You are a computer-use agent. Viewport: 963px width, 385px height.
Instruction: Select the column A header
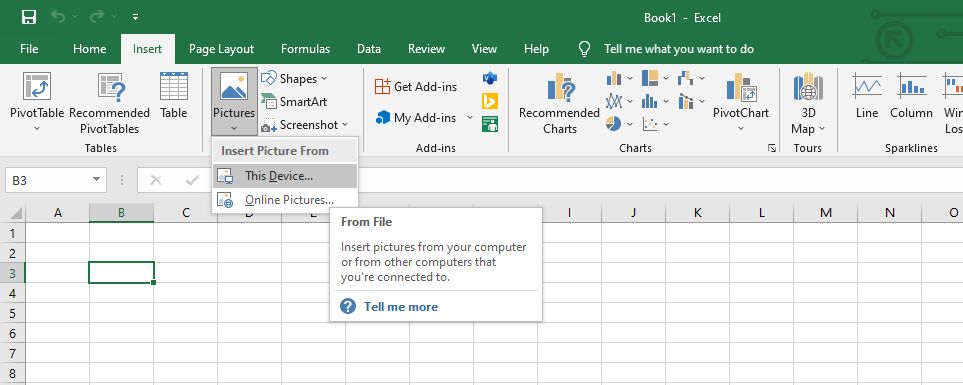[x=58, y=213]
